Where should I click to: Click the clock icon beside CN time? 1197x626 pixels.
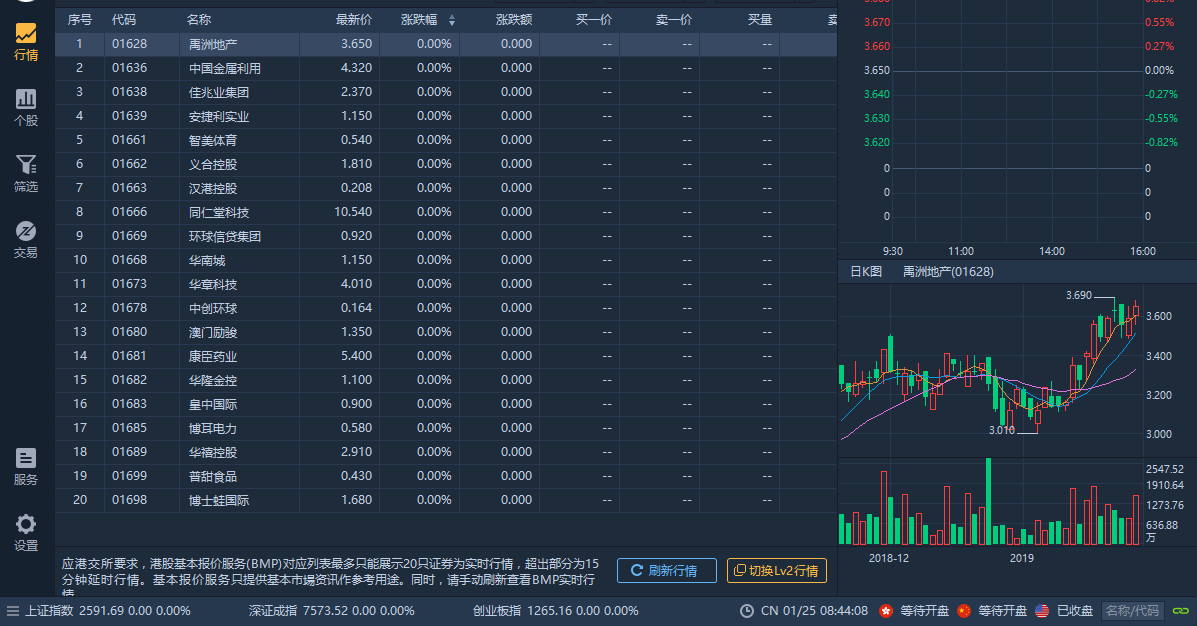747,611
